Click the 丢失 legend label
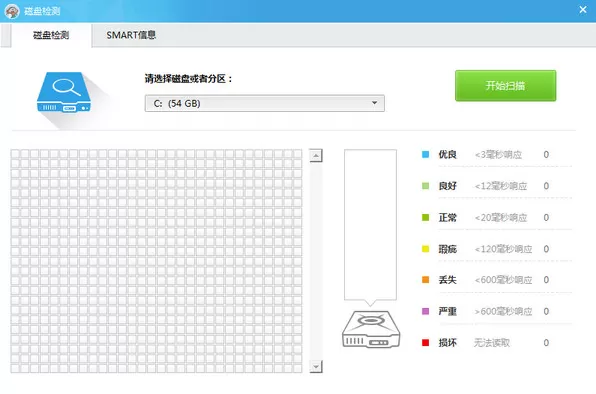The width and height of the screenshot is (596, 394). coord(447,280)
